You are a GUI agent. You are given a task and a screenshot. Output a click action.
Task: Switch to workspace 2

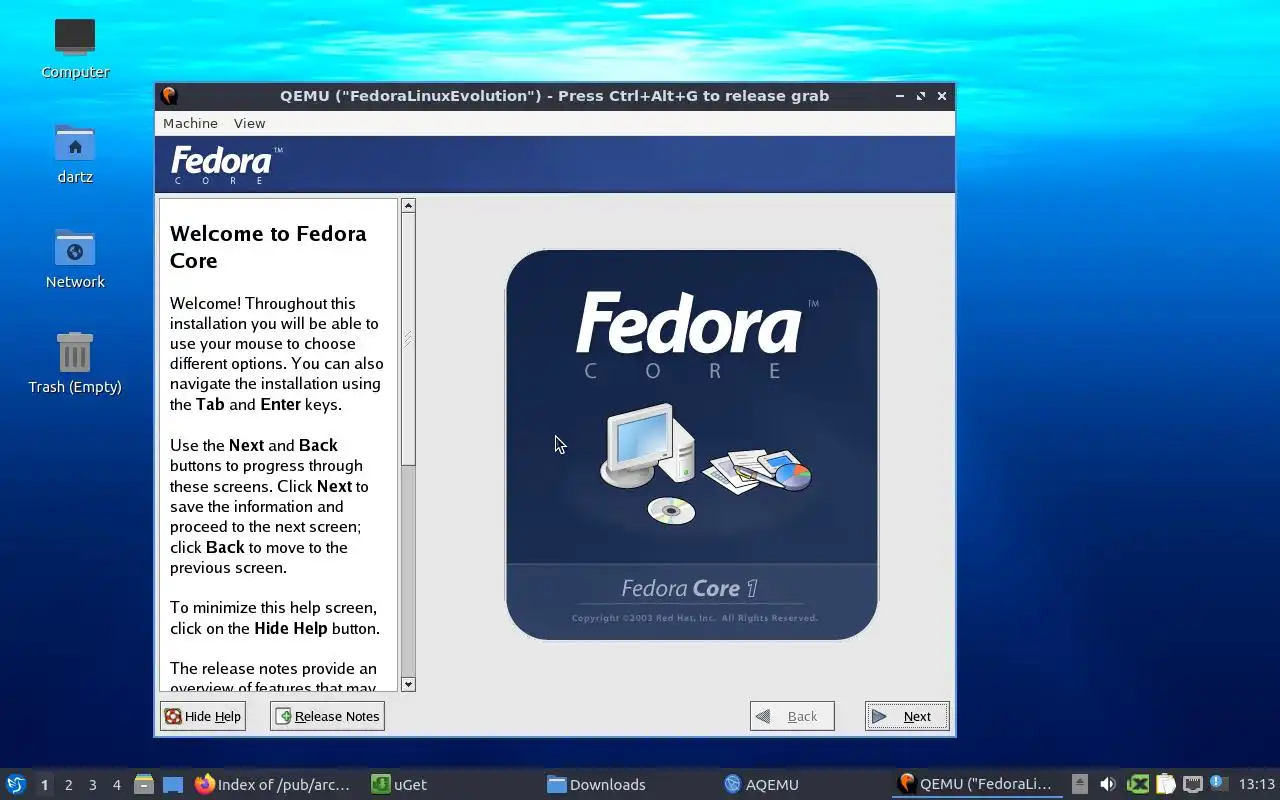(68, 785)
